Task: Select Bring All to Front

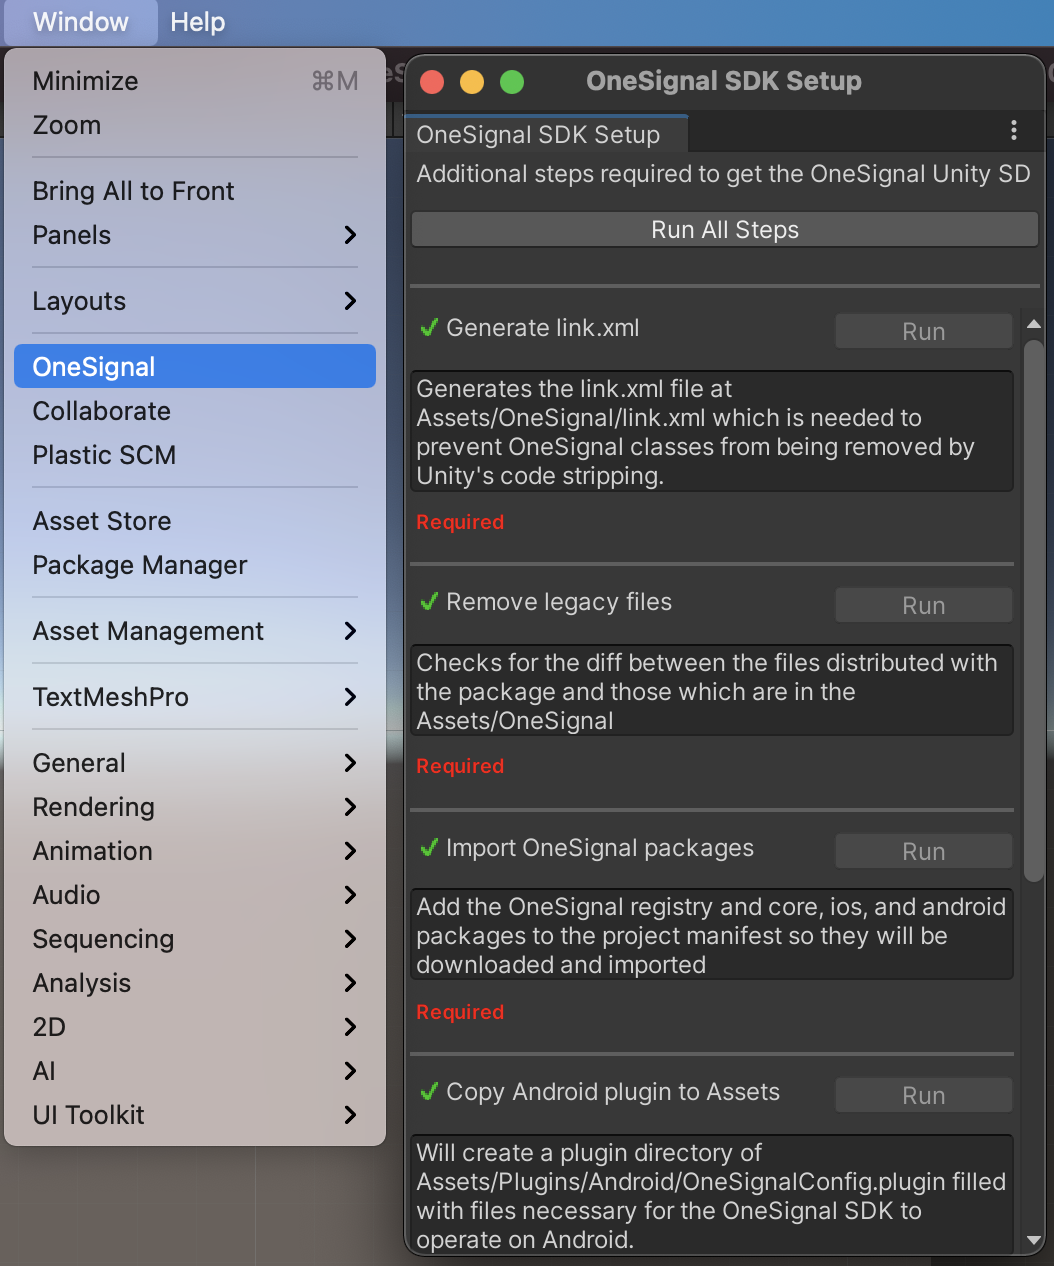Action: [x=195, y=191]
